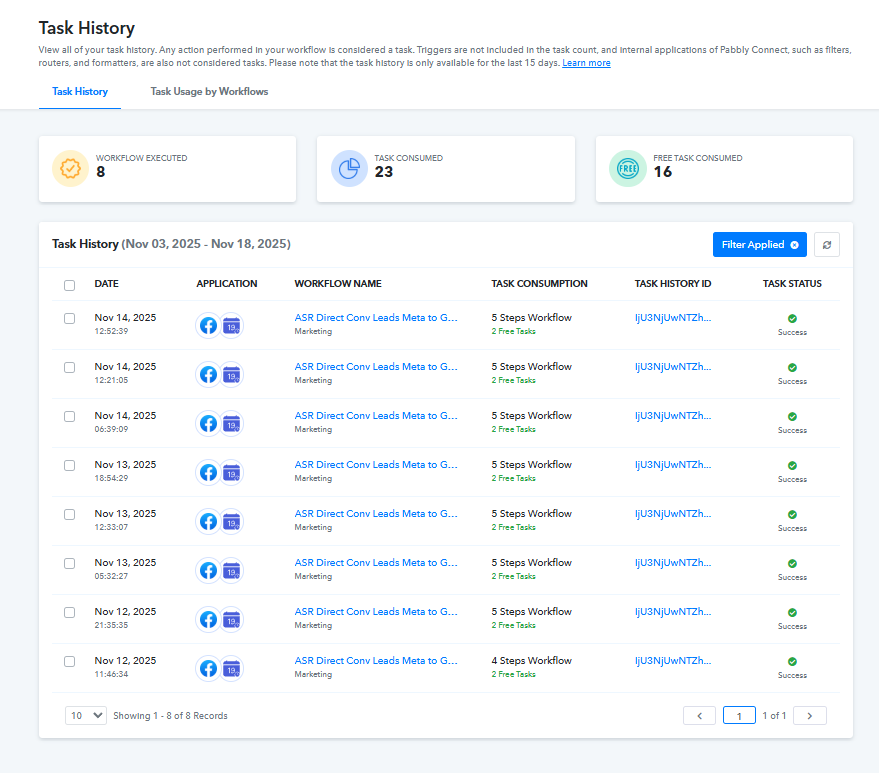
Task: Open the Learn more link
Action: point(586,63)
